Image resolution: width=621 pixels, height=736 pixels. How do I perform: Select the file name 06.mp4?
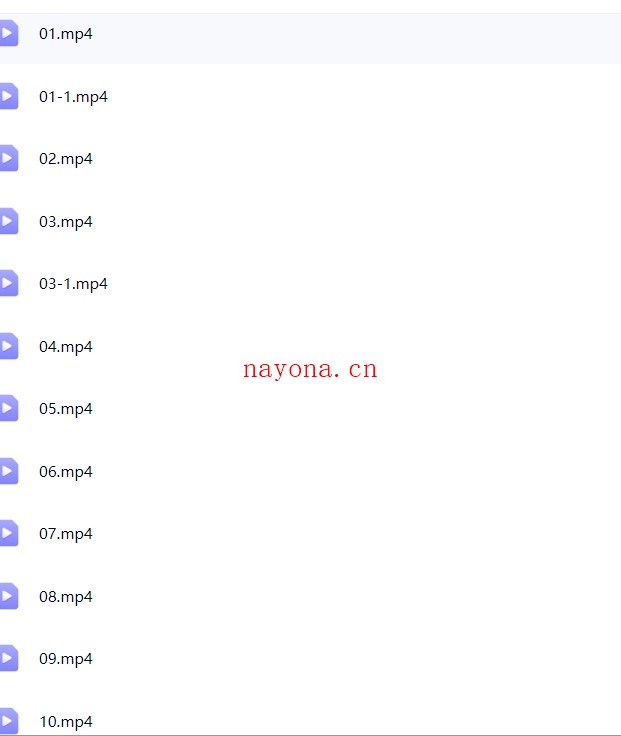coord(66,472)
